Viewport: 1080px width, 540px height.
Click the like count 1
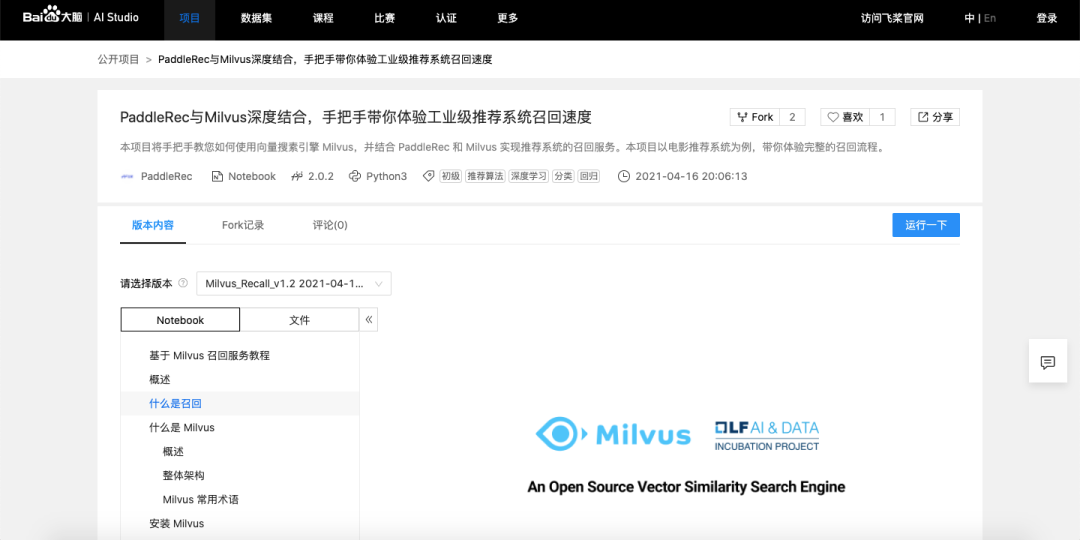click(882, 117)
